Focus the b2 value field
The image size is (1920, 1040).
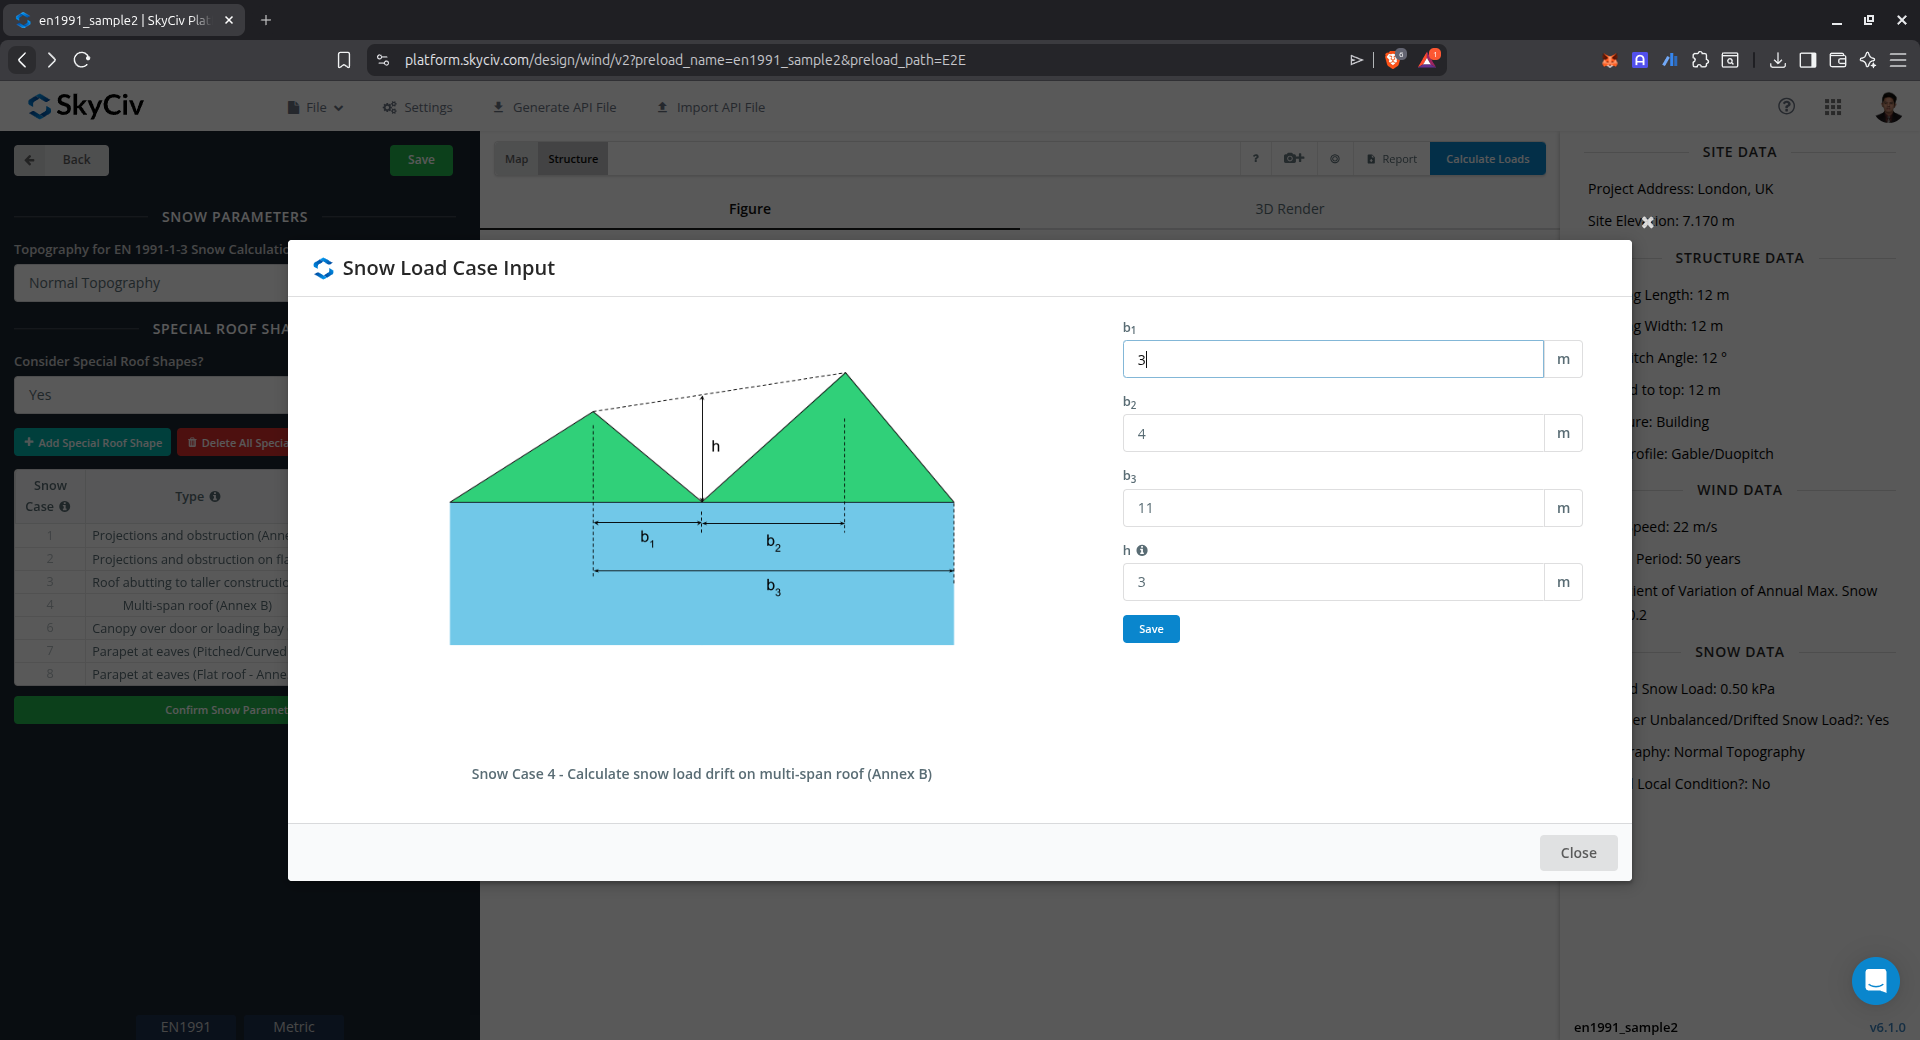(x=1332, y=434)
